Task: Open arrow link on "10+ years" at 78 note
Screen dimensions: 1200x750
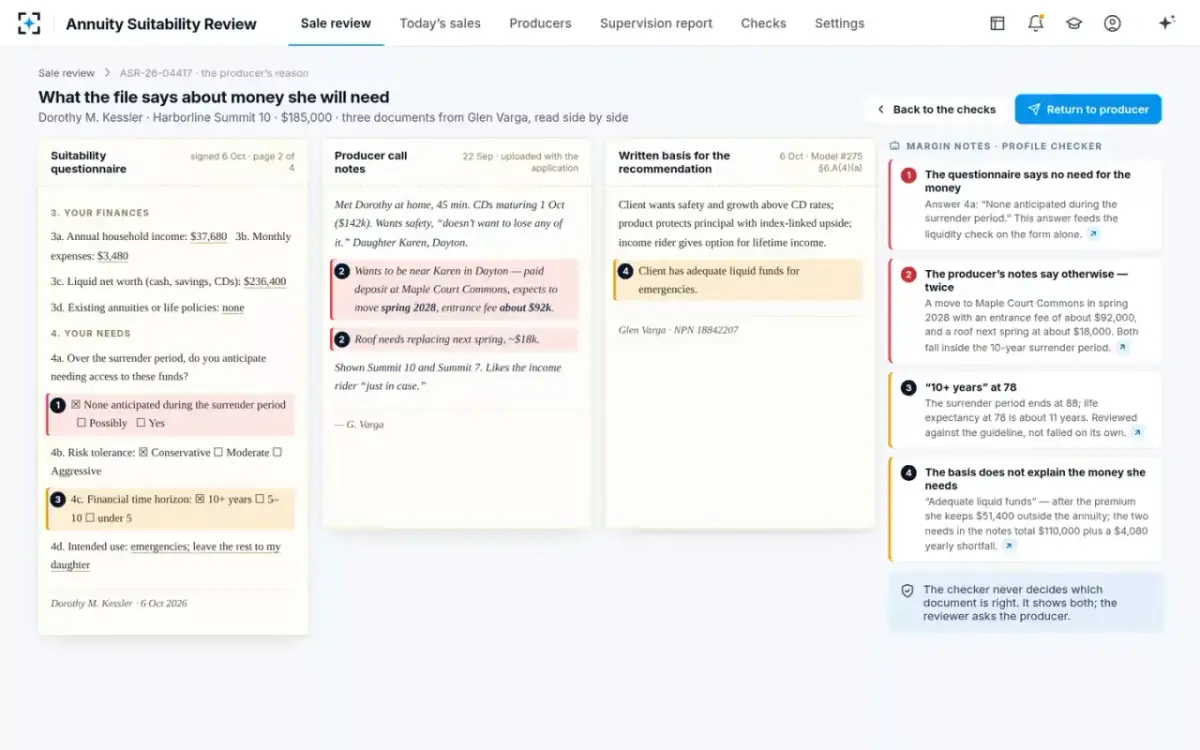Action: (1136, 433)
